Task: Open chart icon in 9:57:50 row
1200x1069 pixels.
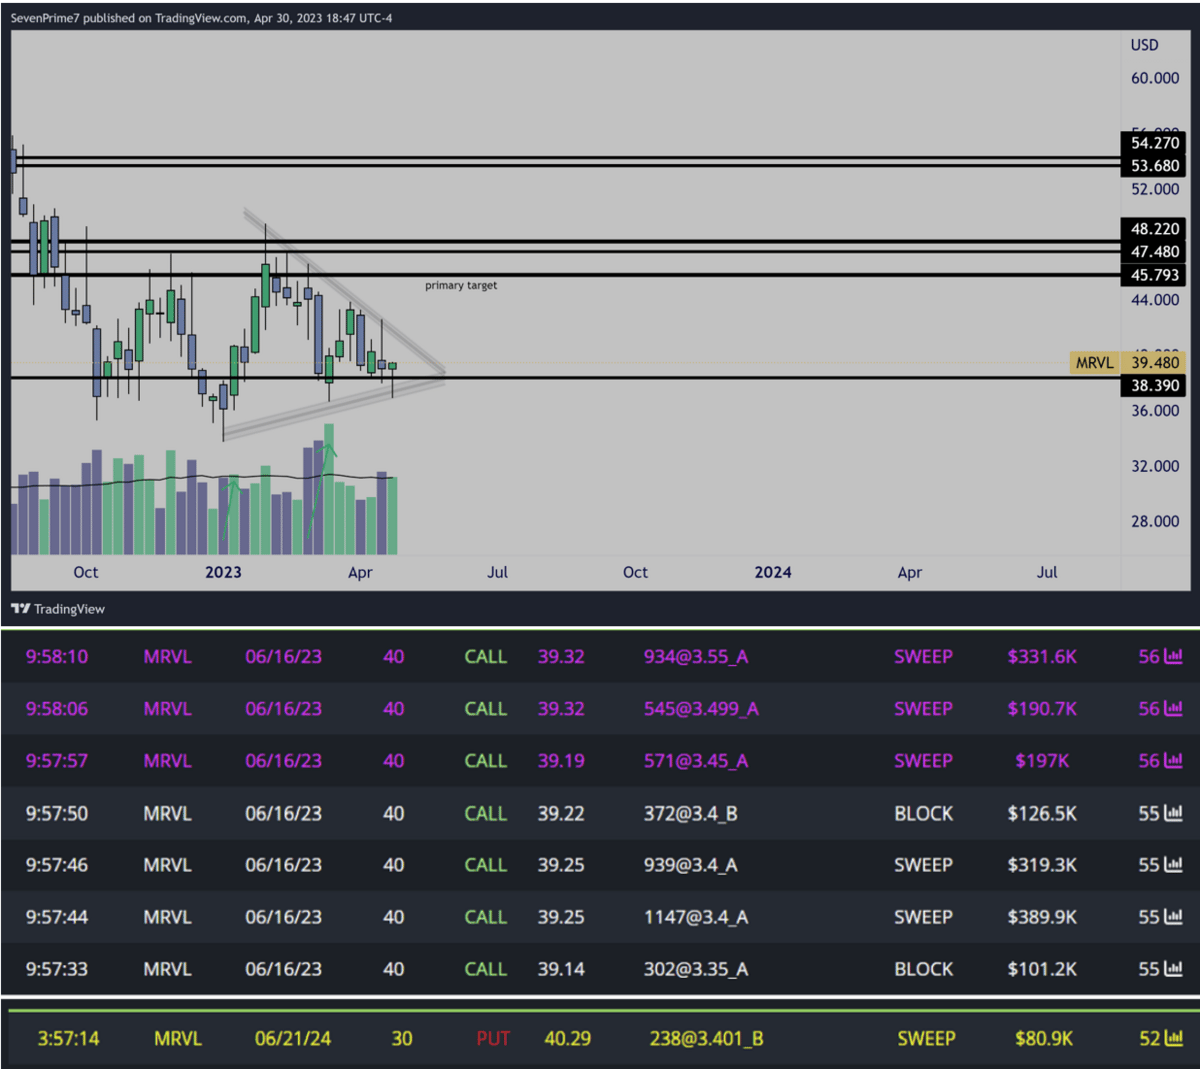Action: click(x=1174, y=814)
